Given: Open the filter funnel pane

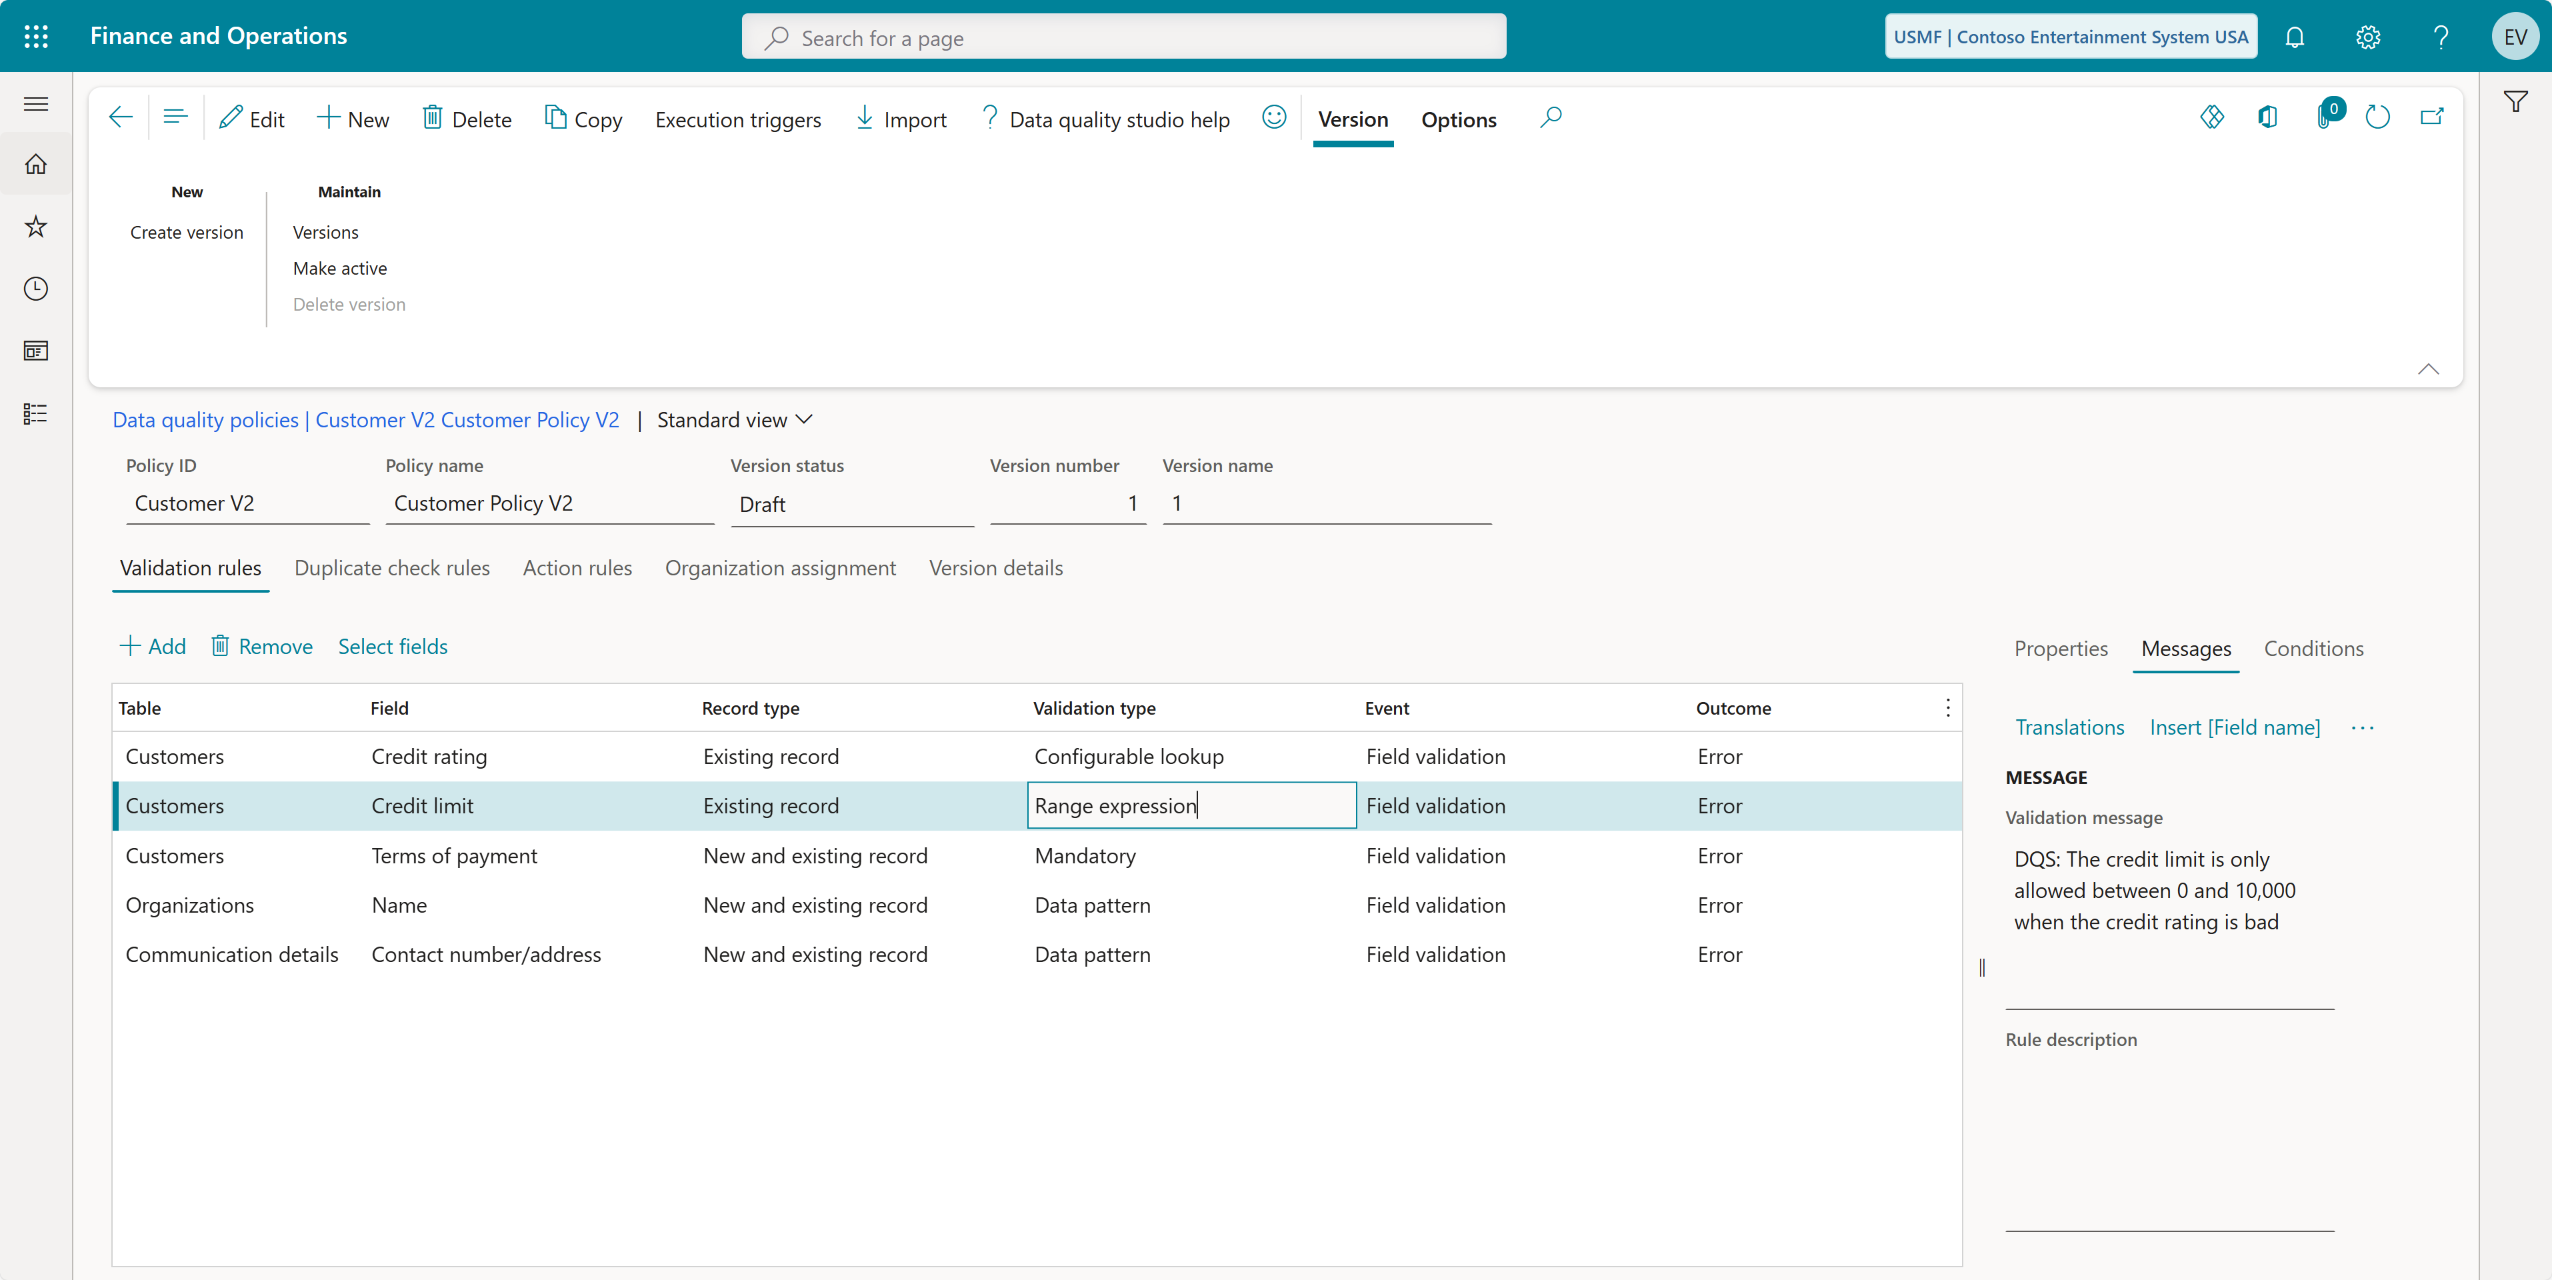Looking at the screenshot, I should point(2516,101).
